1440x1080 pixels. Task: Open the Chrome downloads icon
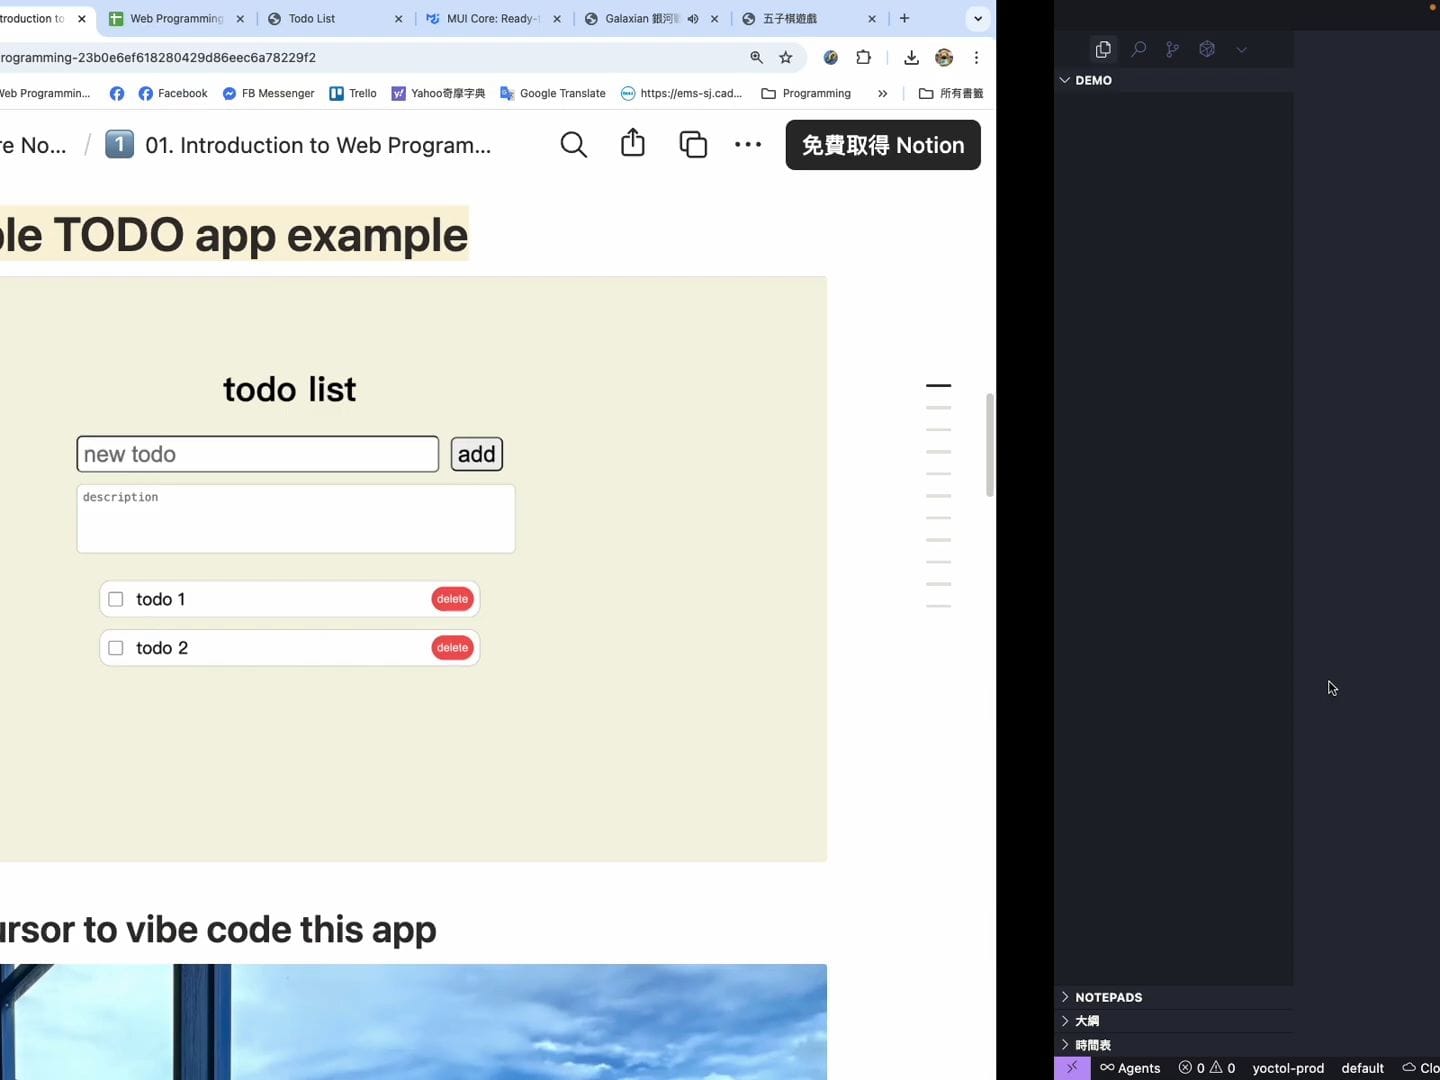911,58
